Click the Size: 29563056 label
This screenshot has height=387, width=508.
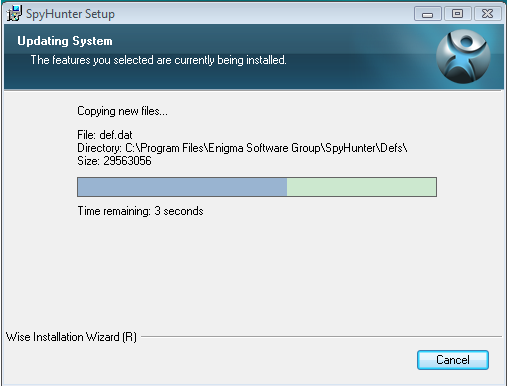pyautogui.click(x=114, y=161)
